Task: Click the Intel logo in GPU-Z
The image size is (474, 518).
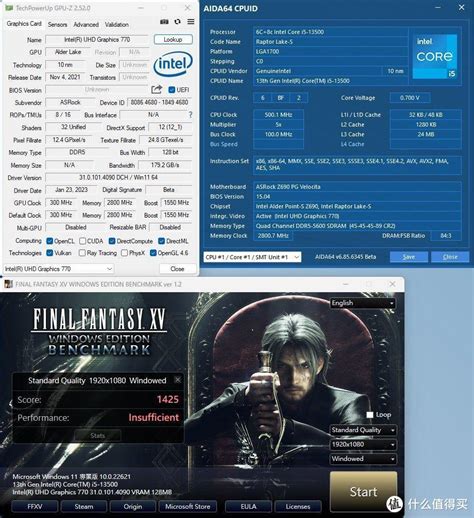Action: 173,63
